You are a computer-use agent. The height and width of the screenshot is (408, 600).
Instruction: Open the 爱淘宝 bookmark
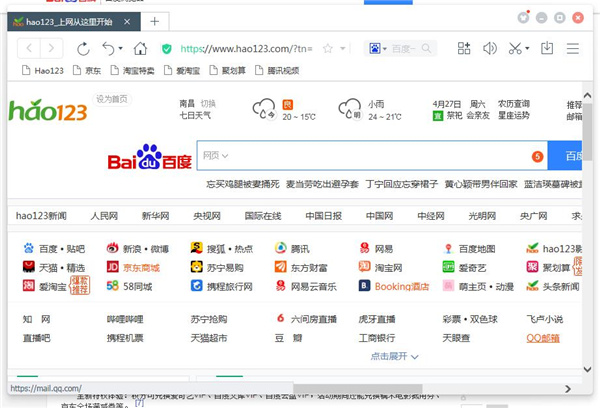tap(182, 70)
